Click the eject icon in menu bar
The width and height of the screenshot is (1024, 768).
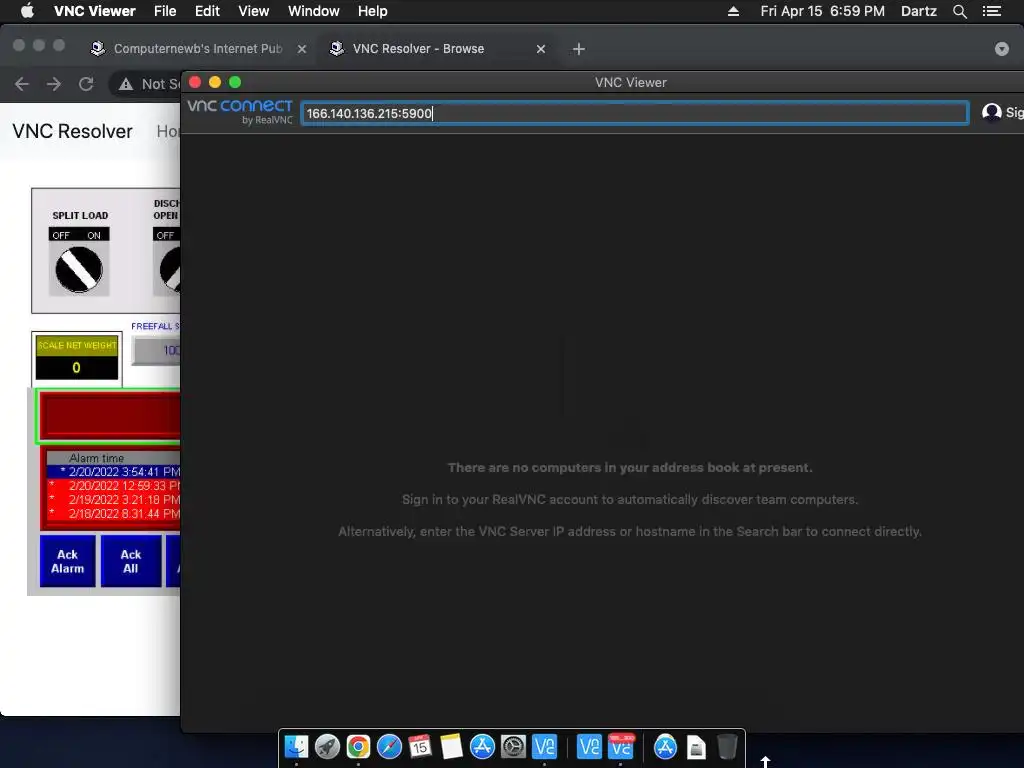(733, 11)
